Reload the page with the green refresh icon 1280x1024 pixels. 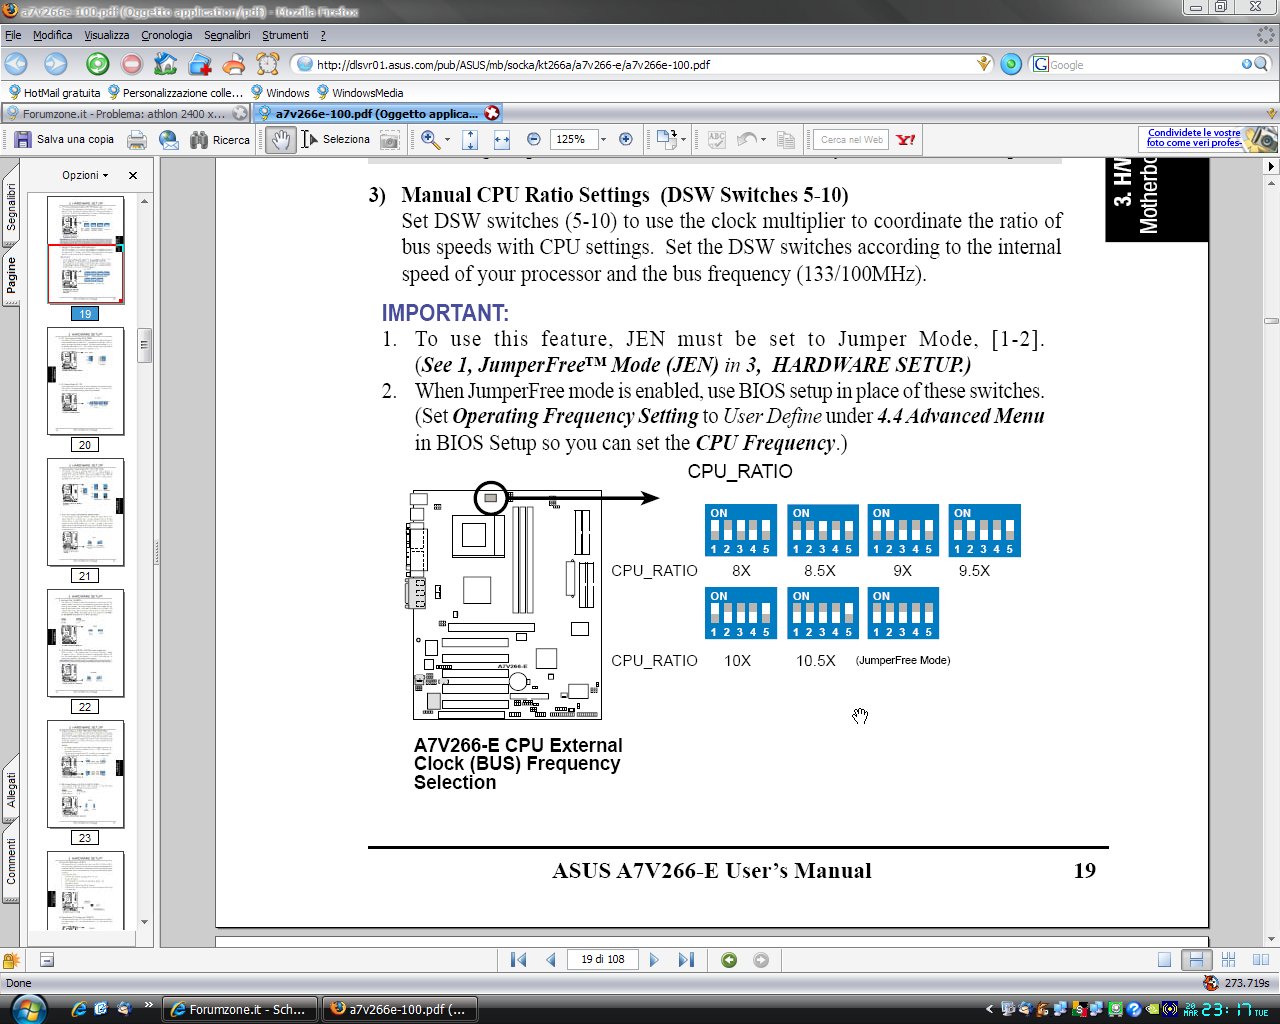pyautogui.click(x=97, y=64)
